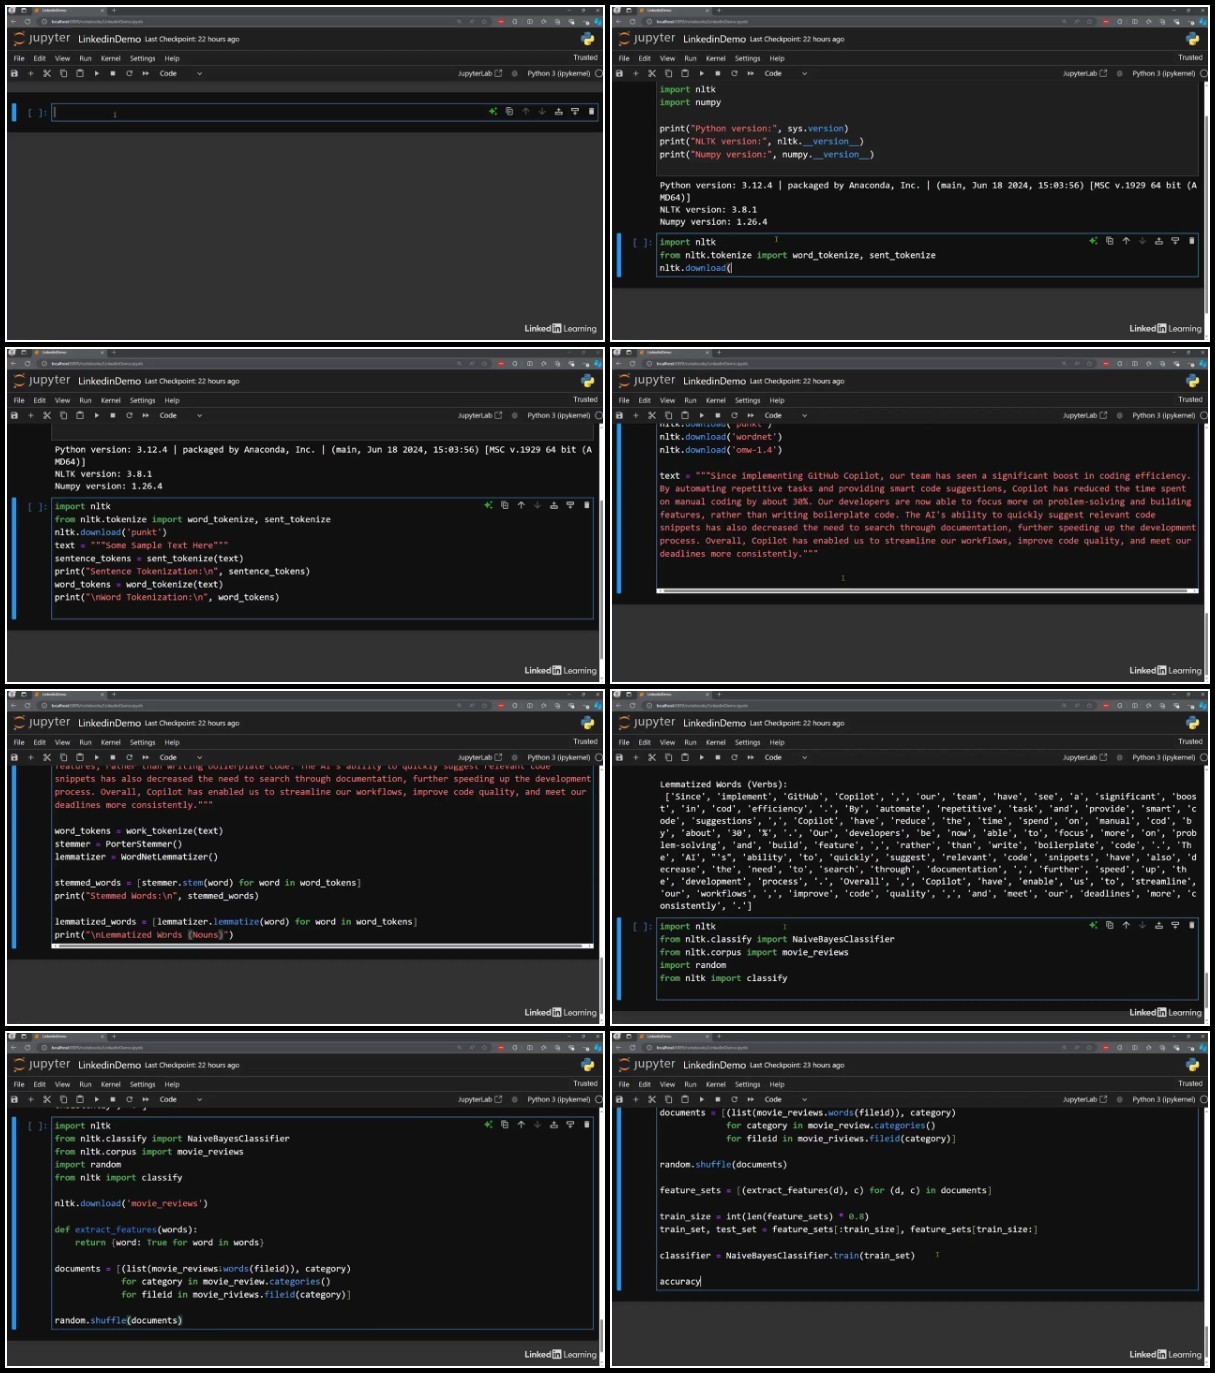1215x1373 pixels.
Task: Click the empty code cell input field
Action: coord(325,112)
